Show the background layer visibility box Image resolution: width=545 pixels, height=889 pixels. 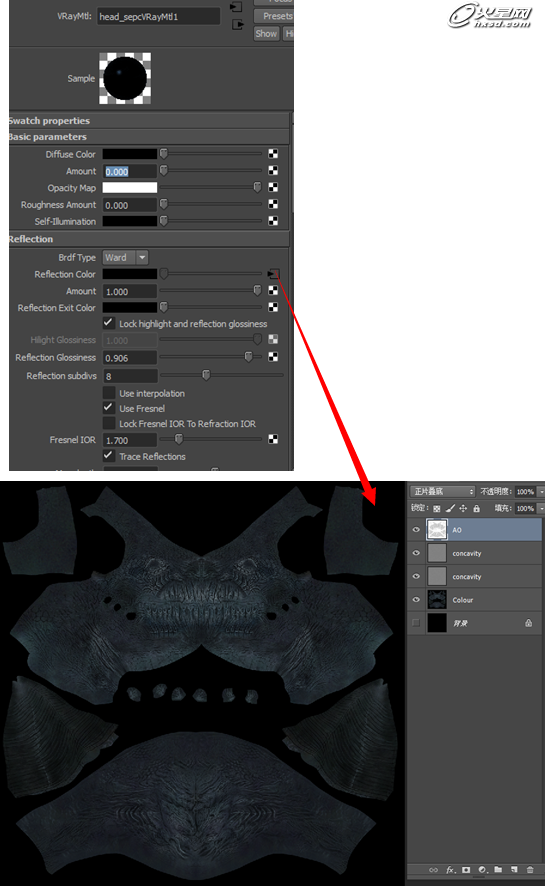[x=416, y=623]
